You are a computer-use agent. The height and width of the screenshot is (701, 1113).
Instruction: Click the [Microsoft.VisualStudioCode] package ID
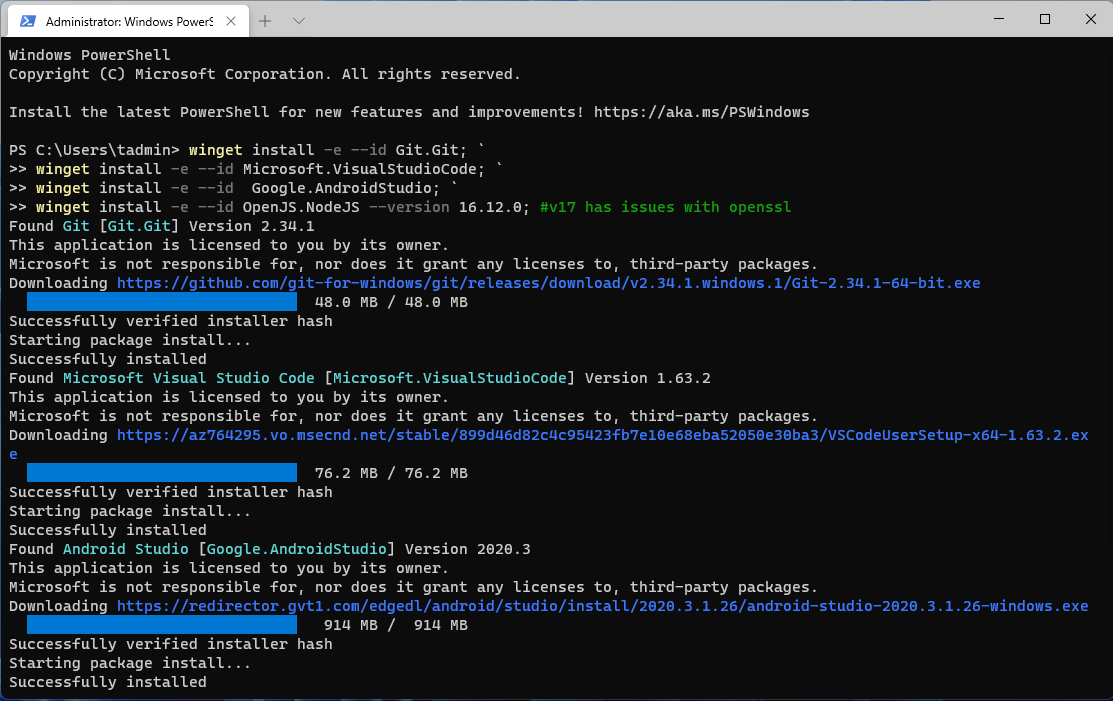coord(450,378)
